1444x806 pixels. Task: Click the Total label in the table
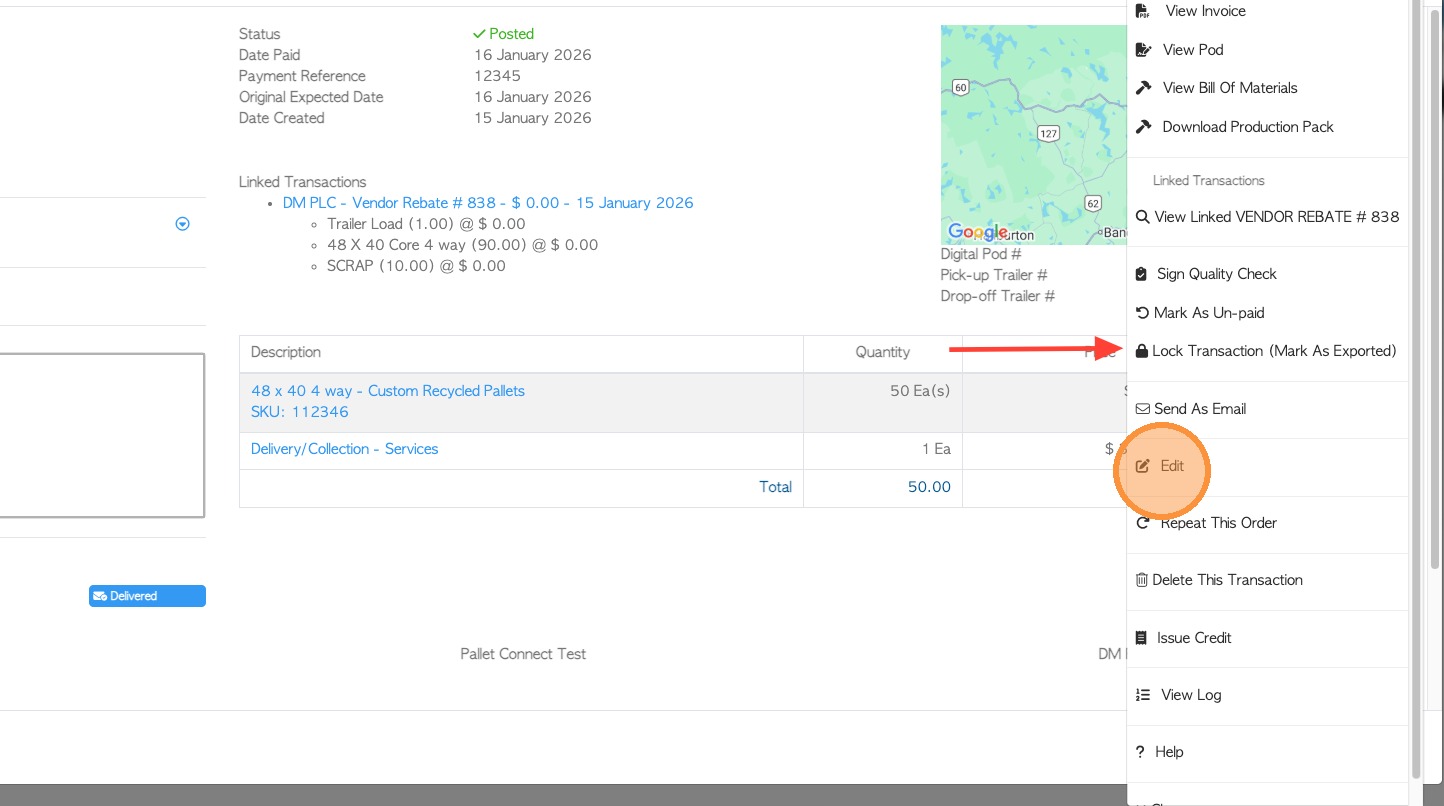point(776,487)
